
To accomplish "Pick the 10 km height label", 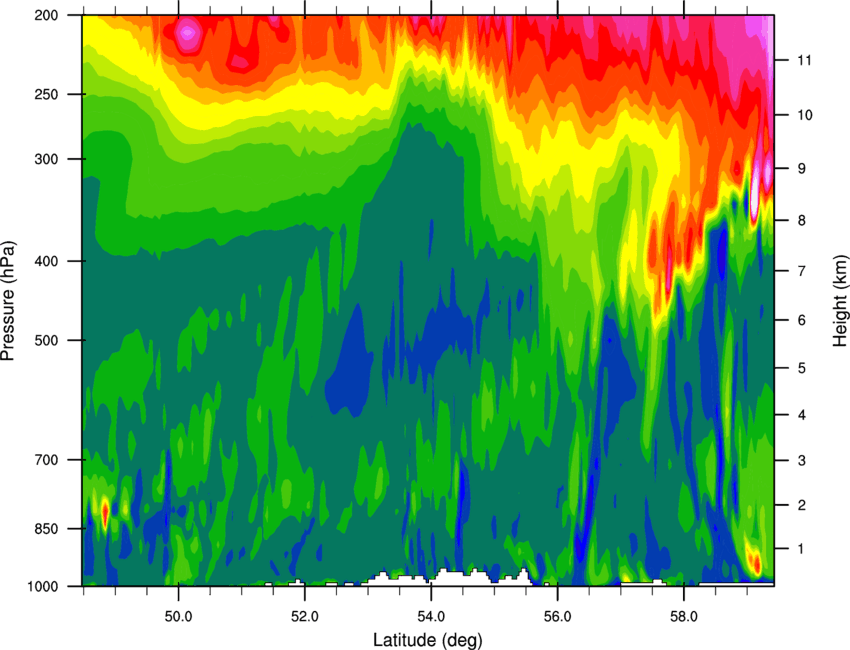I will tap(804, 115).
